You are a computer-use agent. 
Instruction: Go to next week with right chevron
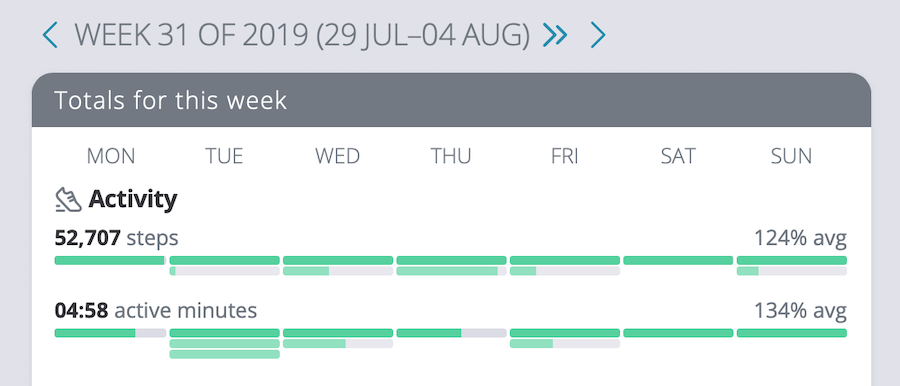[x=598, y=36]
